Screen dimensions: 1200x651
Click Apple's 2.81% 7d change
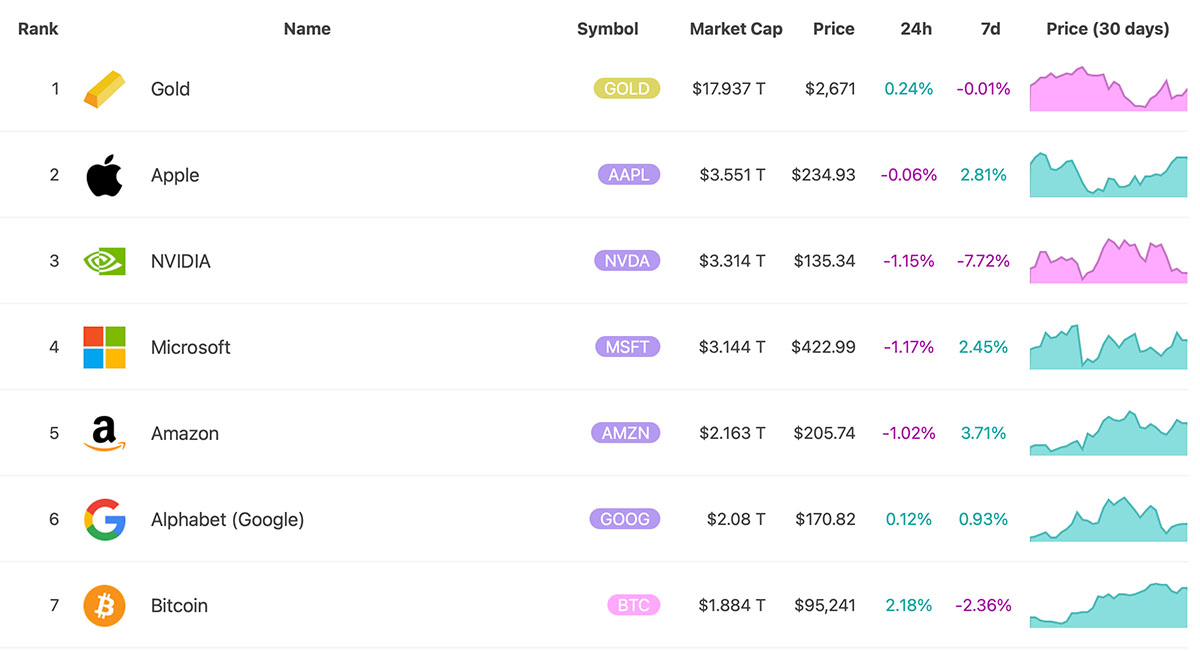pyautogui.click(x=983, y=175)
